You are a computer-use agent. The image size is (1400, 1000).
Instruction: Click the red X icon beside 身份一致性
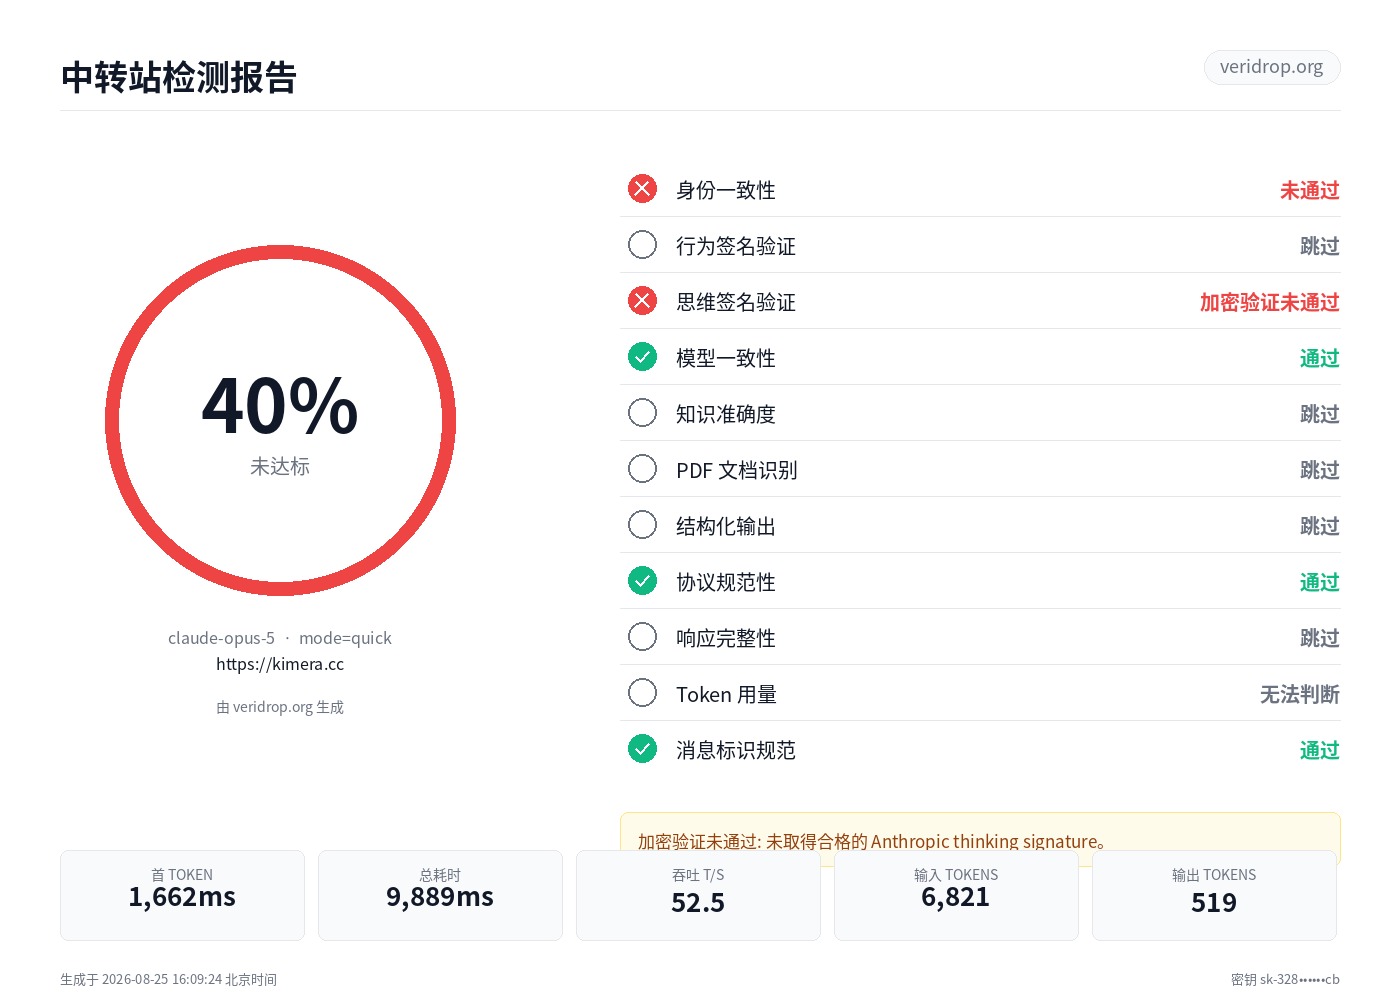click(x=642, y=189)
